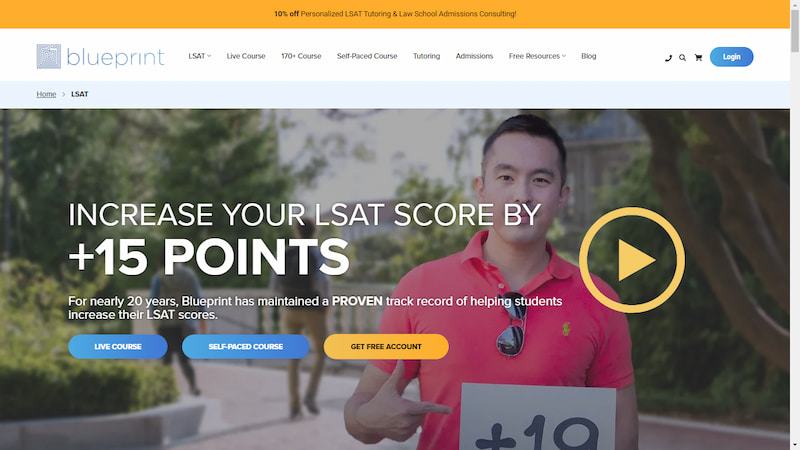Viewport: 800px width, 450px height.
Task: Follow the Home breadcrumb link
Action: point(46,94)
